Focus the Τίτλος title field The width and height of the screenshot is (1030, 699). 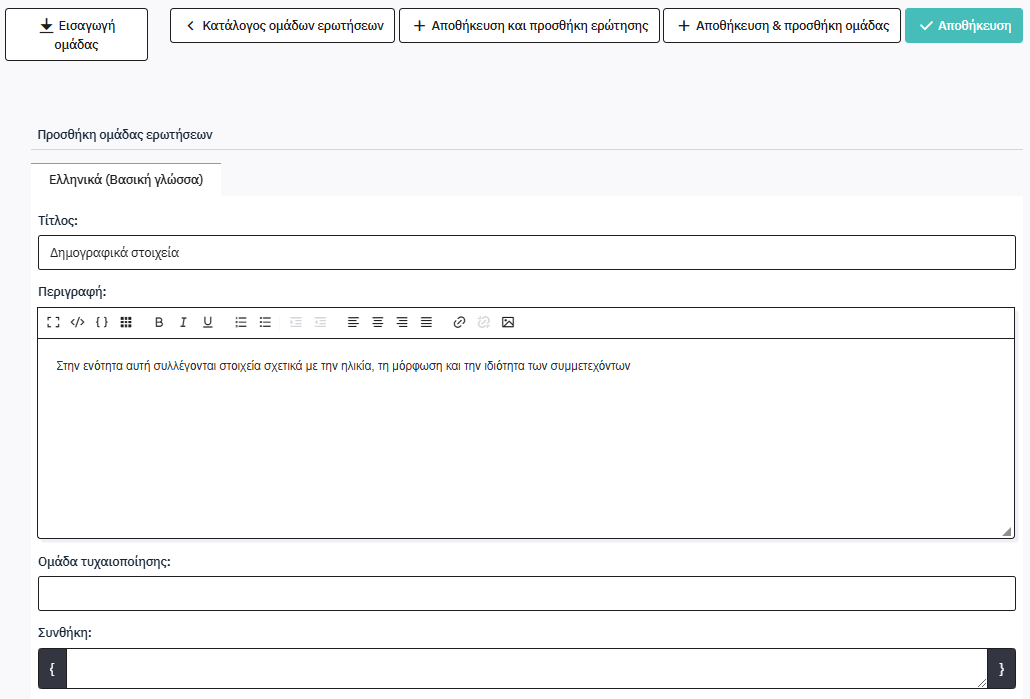pyautogui.click(x=527, y=252)
